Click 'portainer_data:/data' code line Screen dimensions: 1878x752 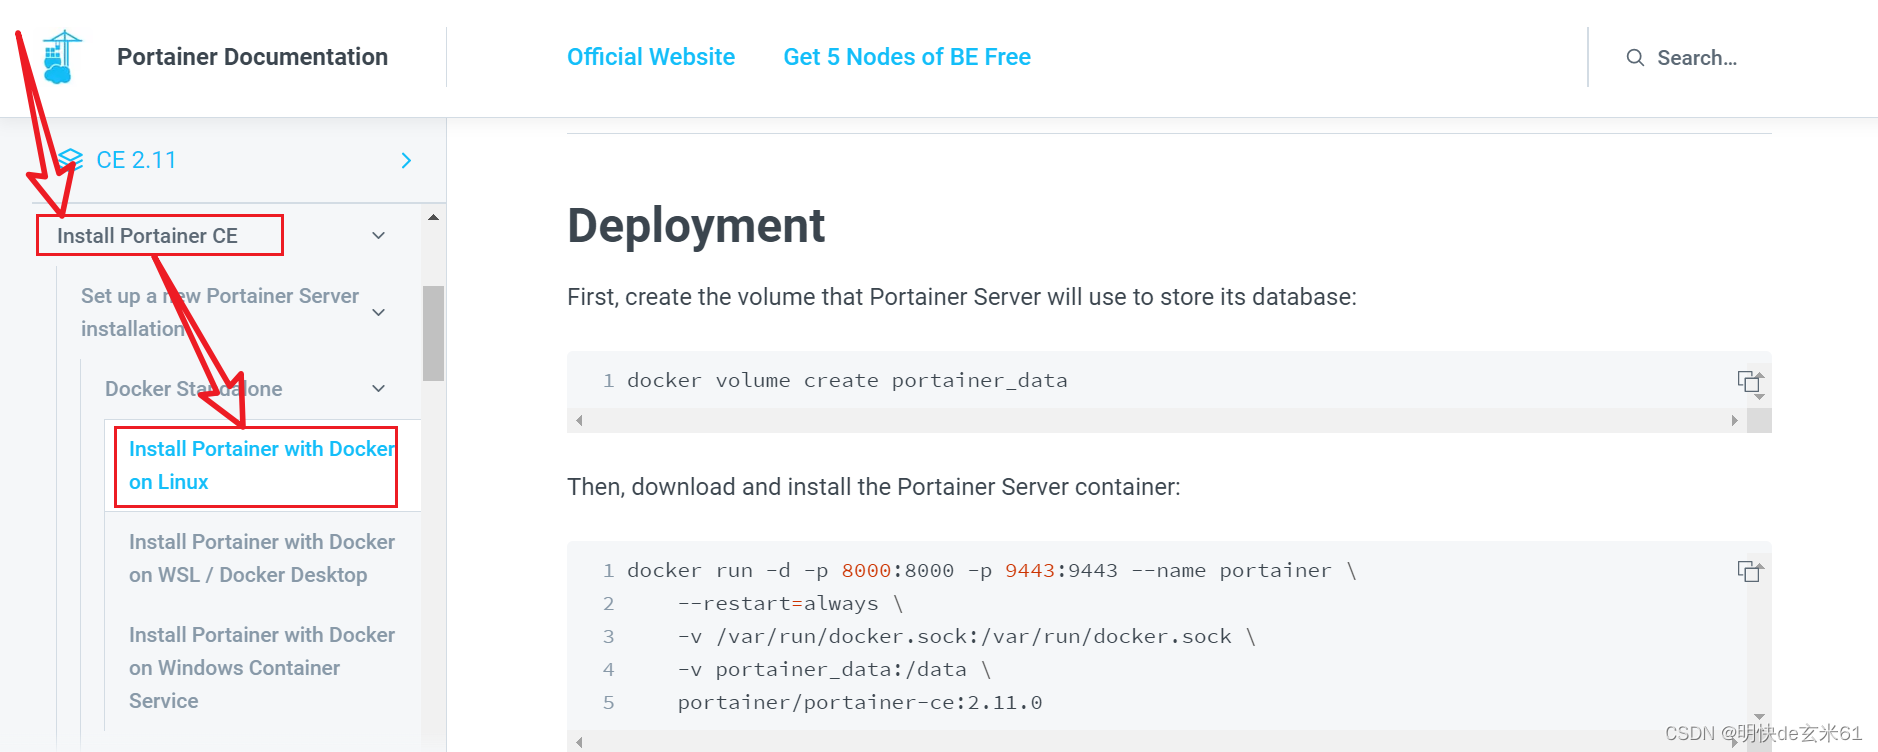click(834, 670)
